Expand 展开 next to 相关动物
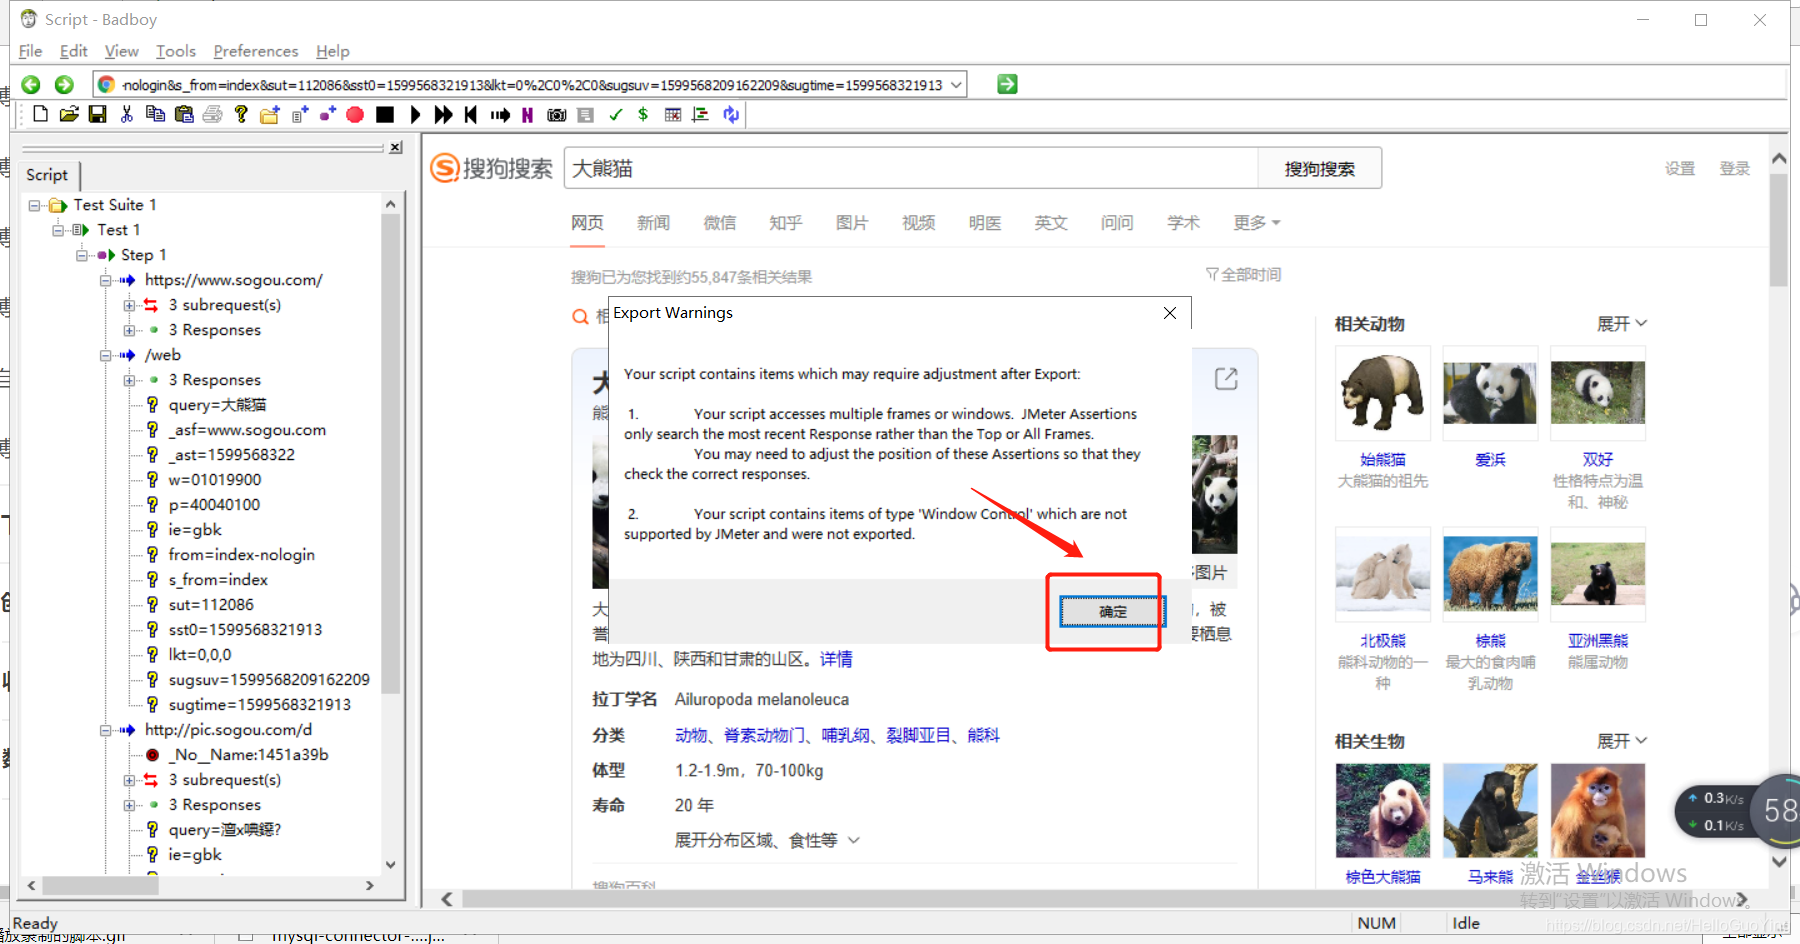Image resolution: width=1800 pixels, height=944 pixels. [x=1622, y=324]
